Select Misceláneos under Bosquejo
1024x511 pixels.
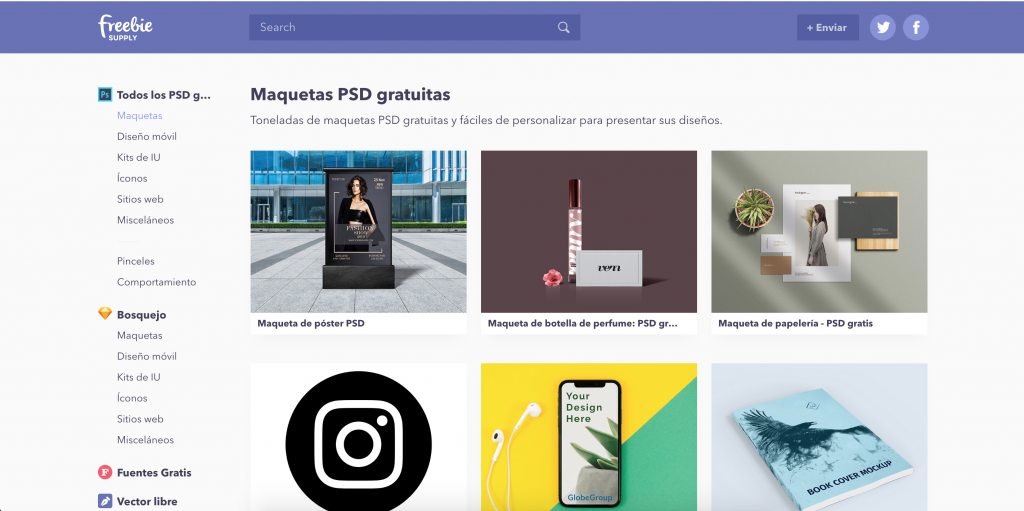click(x=146, y=440)
